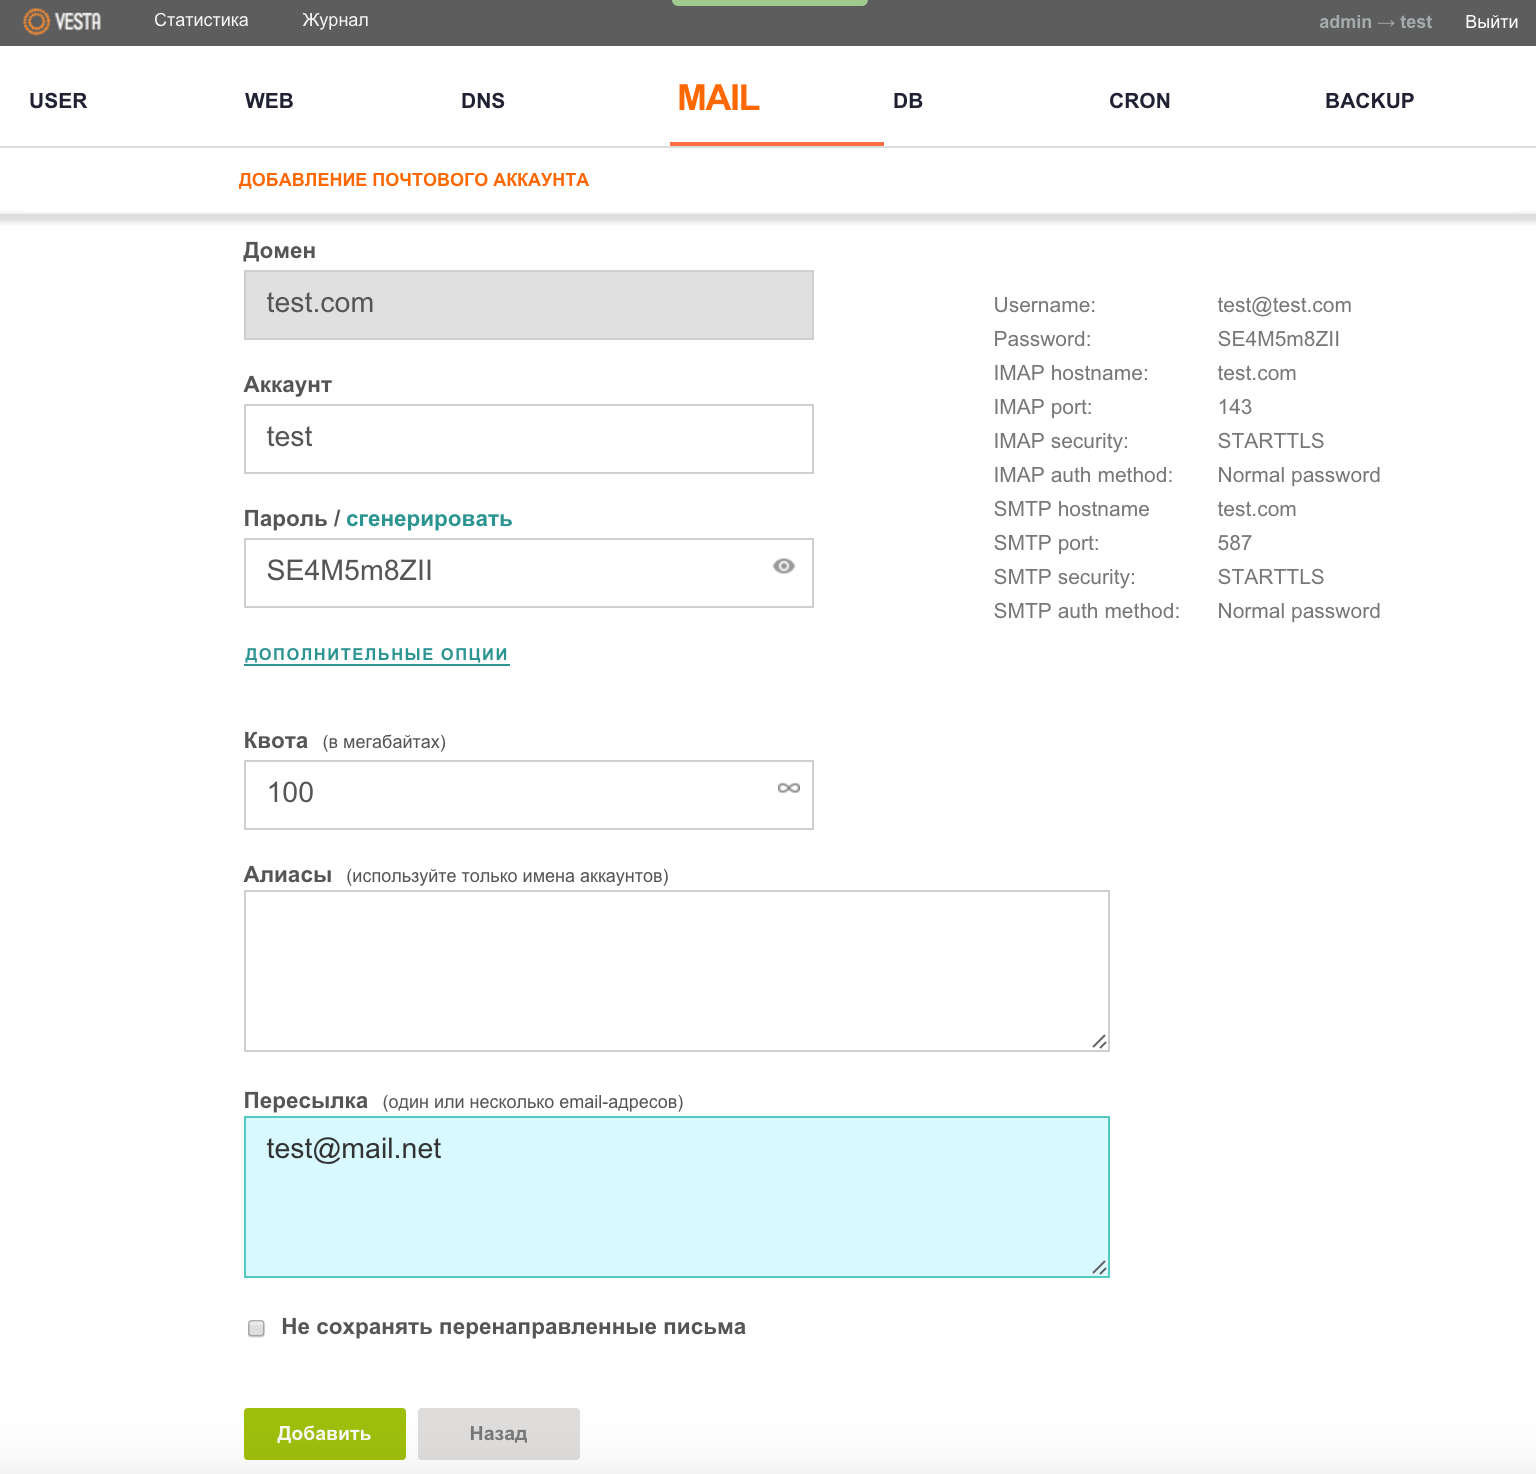Open 'Статистика' in top bar

[x=201, y=20]
